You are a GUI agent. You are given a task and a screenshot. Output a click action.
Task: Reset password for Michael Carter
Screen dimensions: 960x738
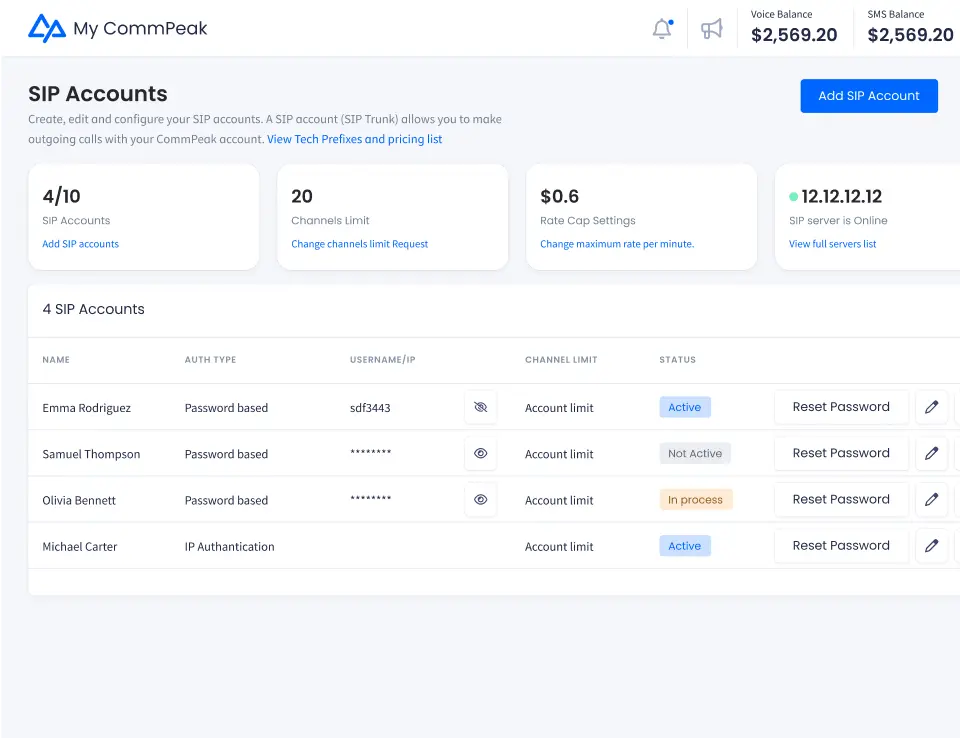tap(841, 546)
